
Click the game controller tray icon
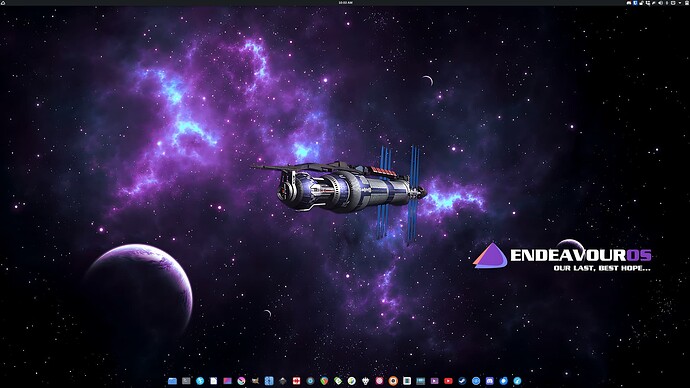pyautogui.click(x=629, y=3)
